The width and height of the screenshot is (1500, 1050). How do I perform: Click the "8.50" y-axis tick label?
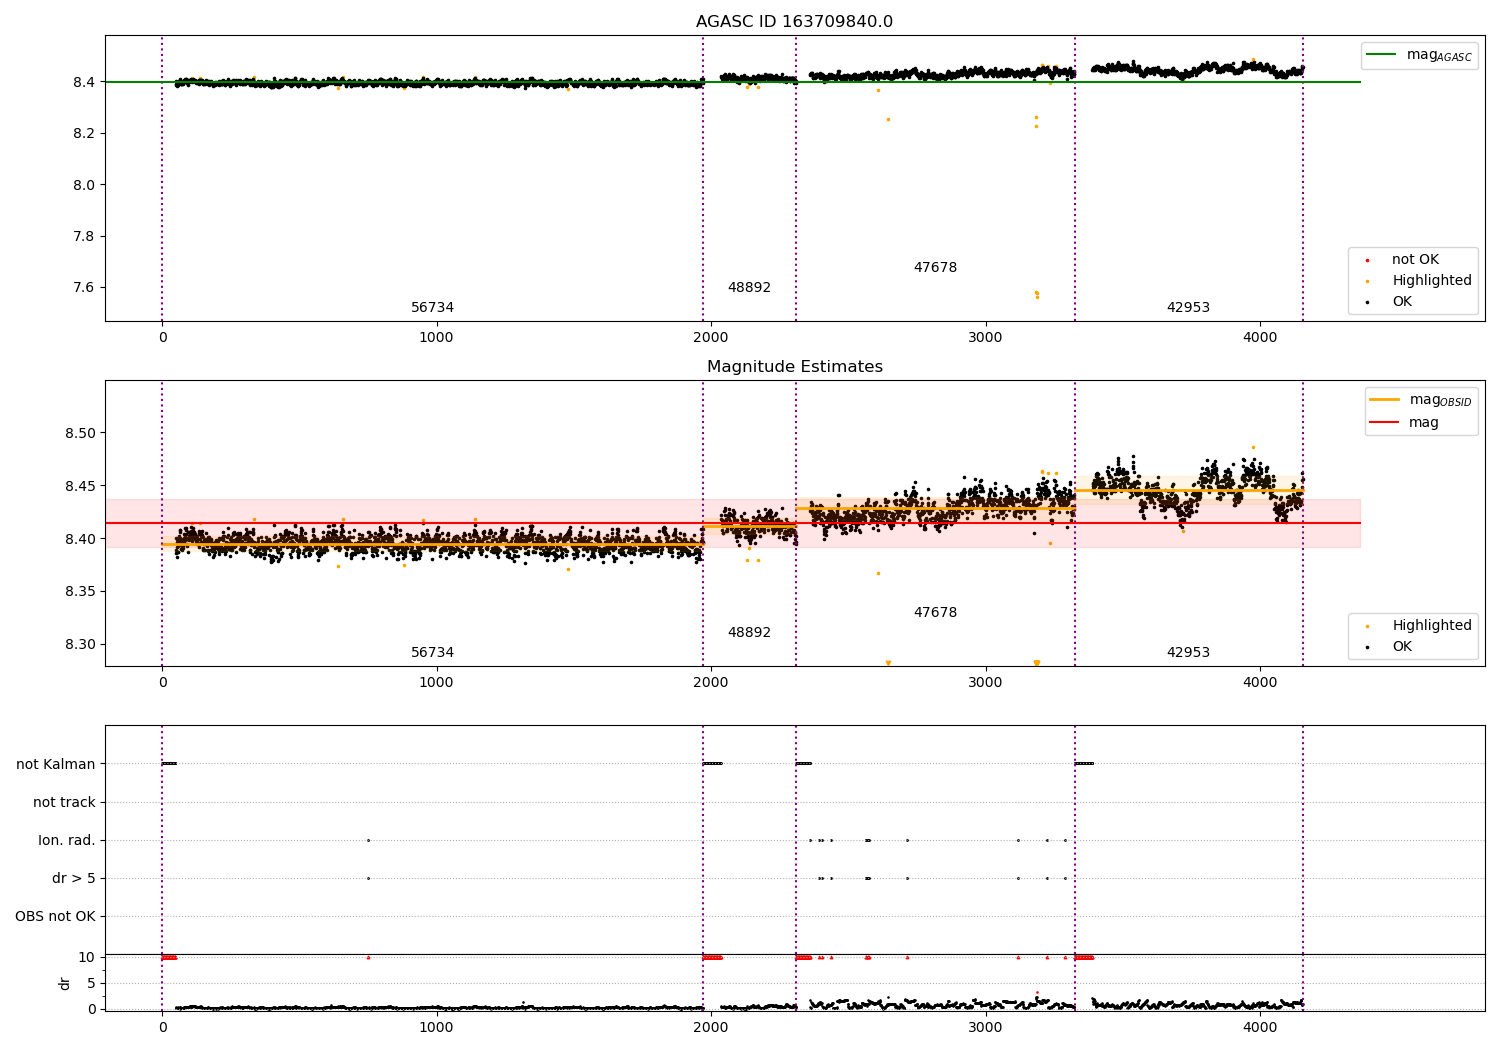pos(80,433)
